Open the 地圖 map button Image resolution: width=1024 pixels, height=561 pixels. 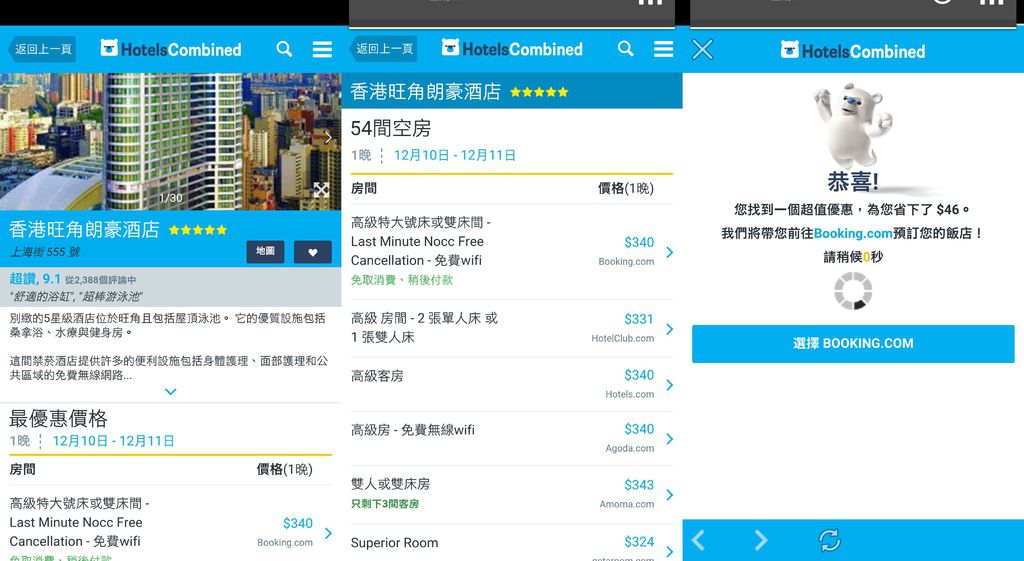(x=265, y=251)
